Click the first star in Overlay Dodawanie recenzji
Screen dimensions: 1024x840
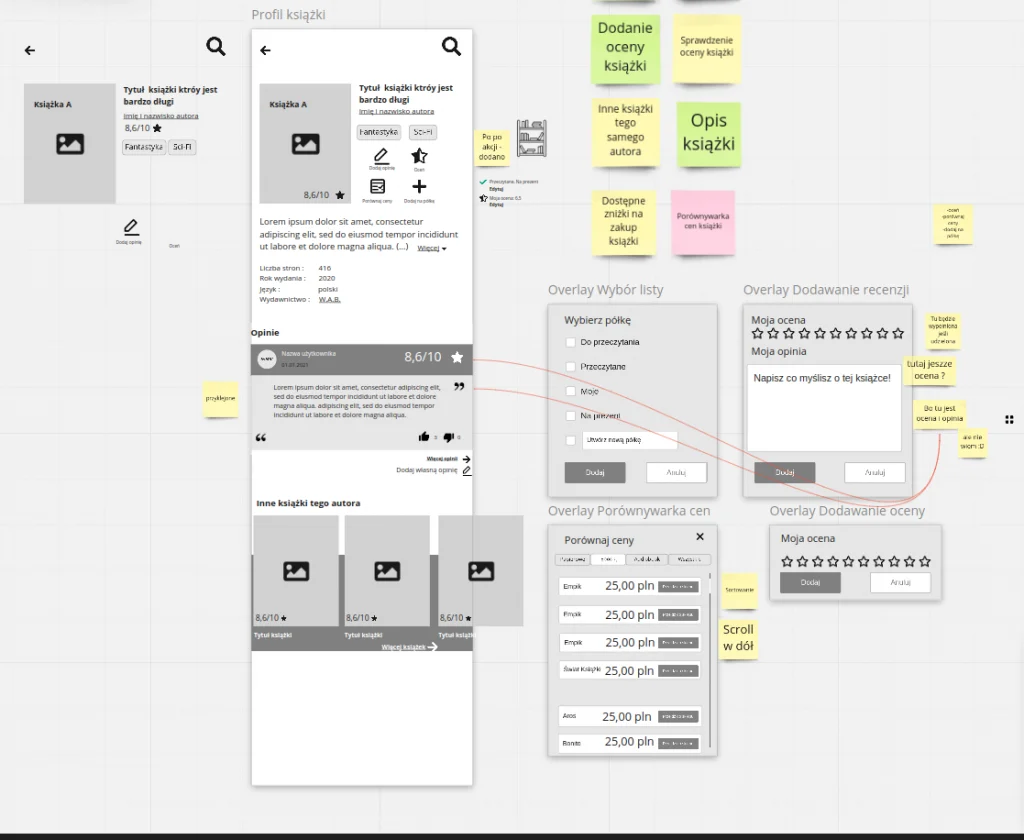click(x=758, y=334)
